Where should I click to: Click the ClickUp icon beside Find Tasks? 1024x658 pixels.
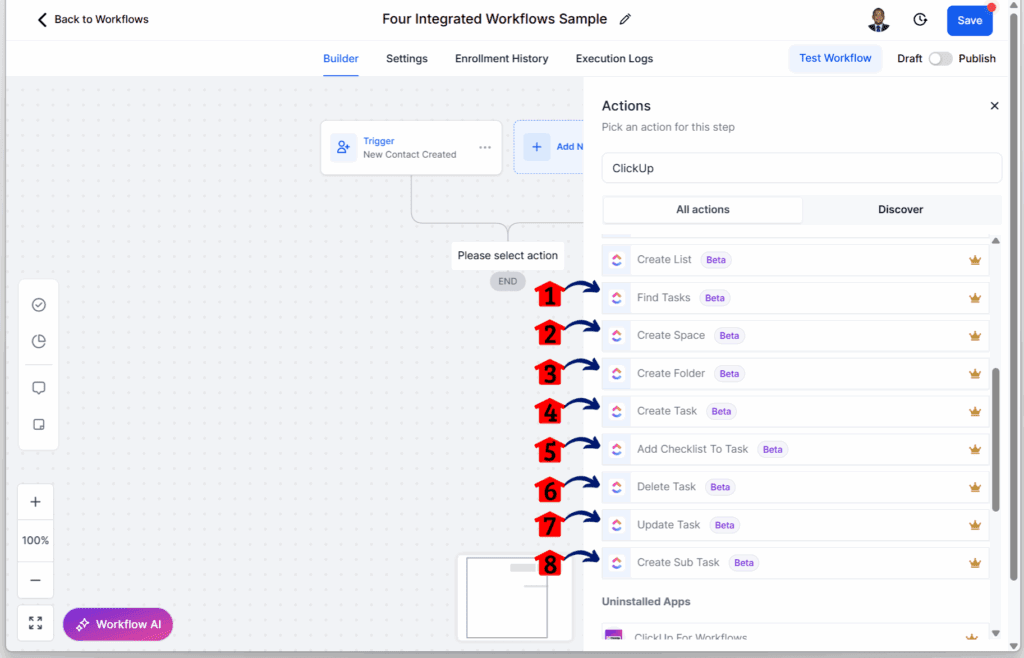[x=616, y=298]
